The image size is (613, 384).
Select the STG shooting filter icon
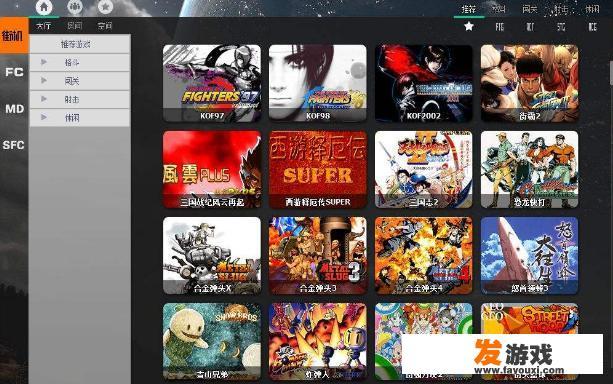pyautogui.click(x=561, y=27)
